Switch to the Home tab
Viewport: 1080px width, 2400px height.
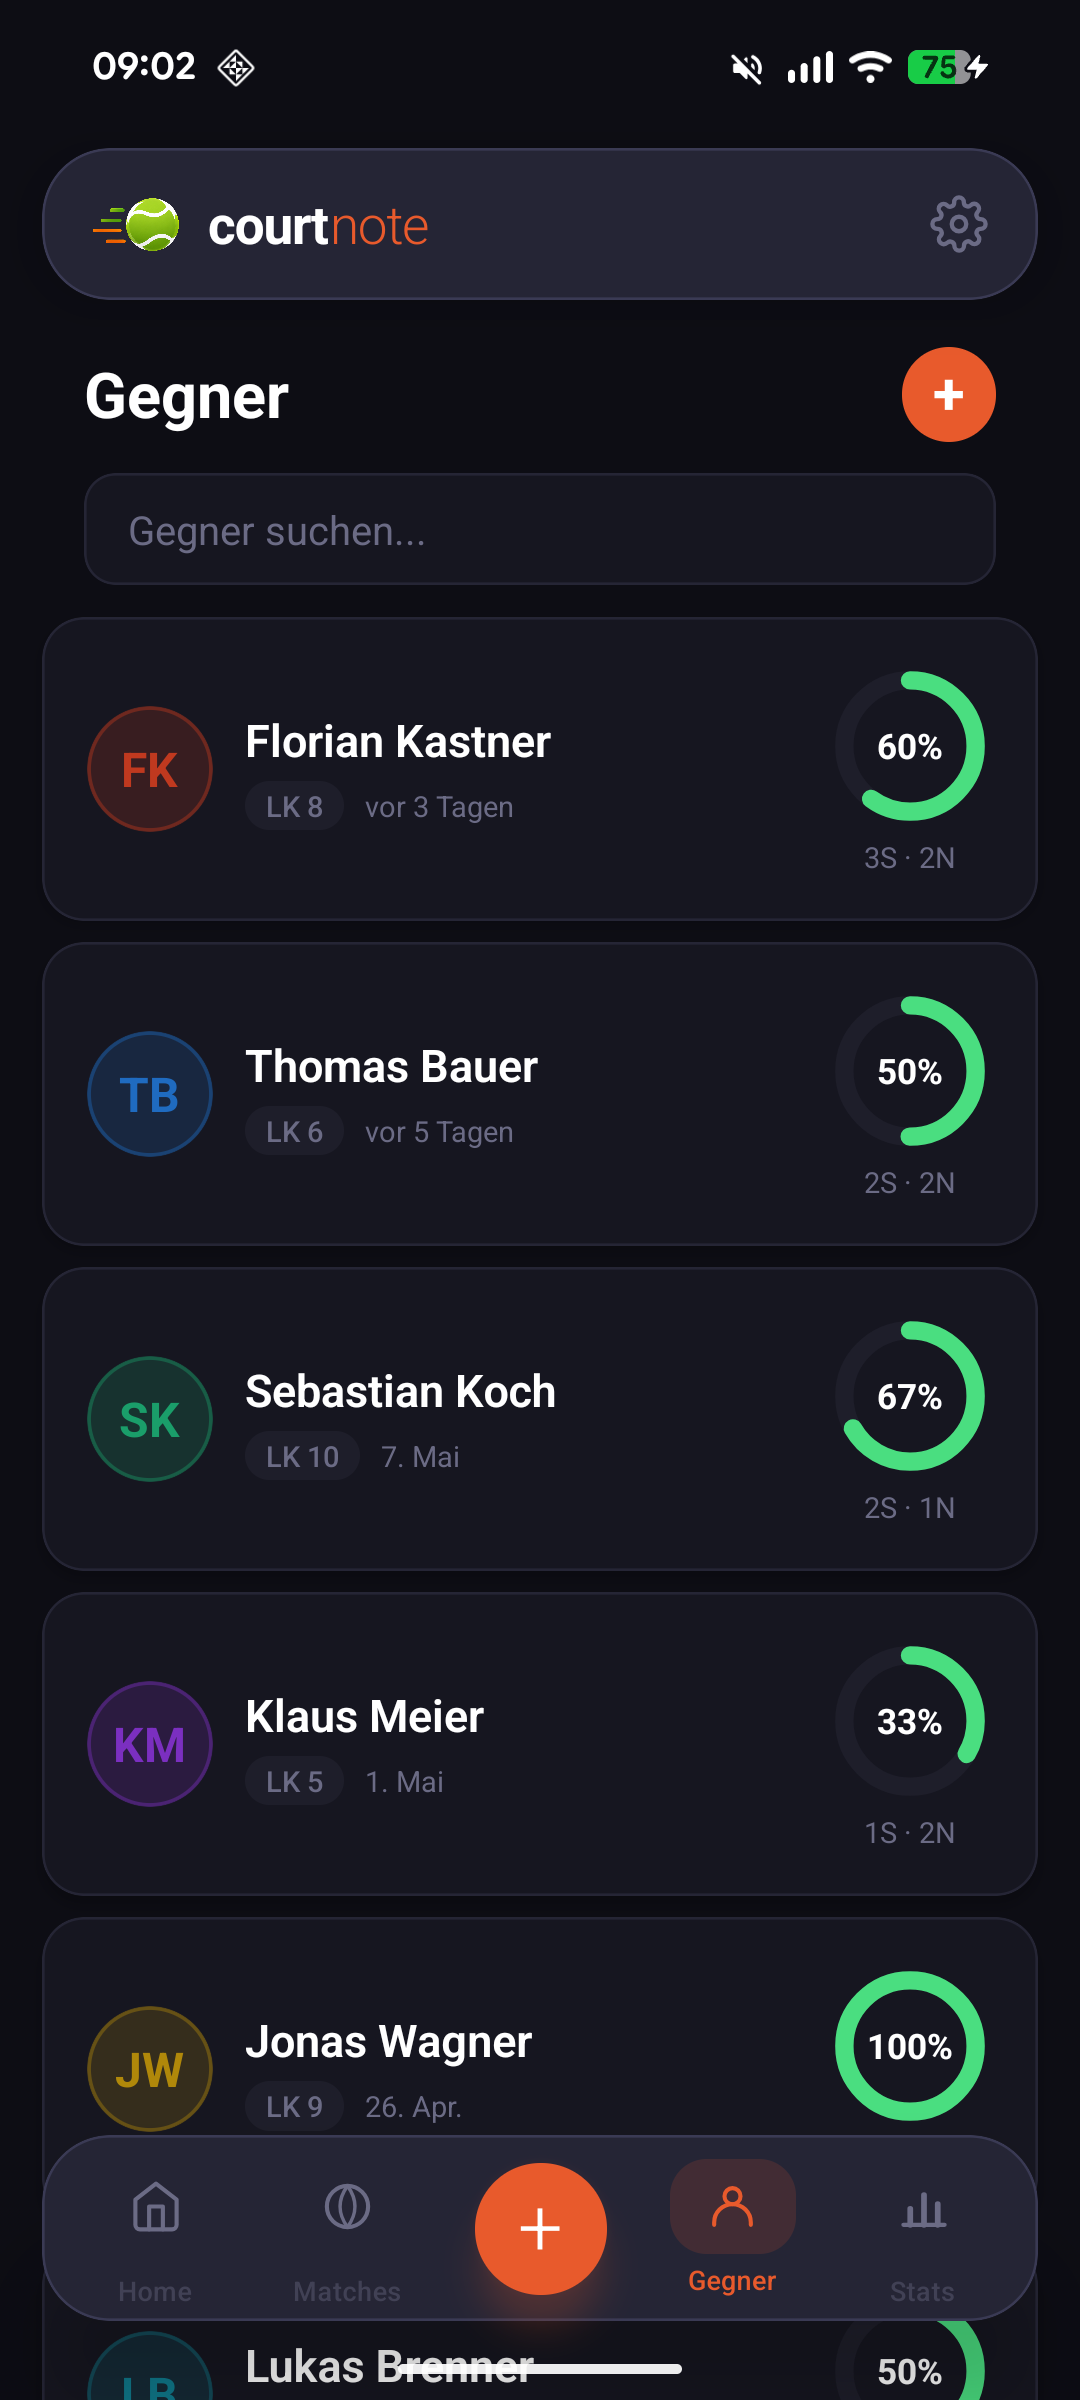tap(155, 2240)
